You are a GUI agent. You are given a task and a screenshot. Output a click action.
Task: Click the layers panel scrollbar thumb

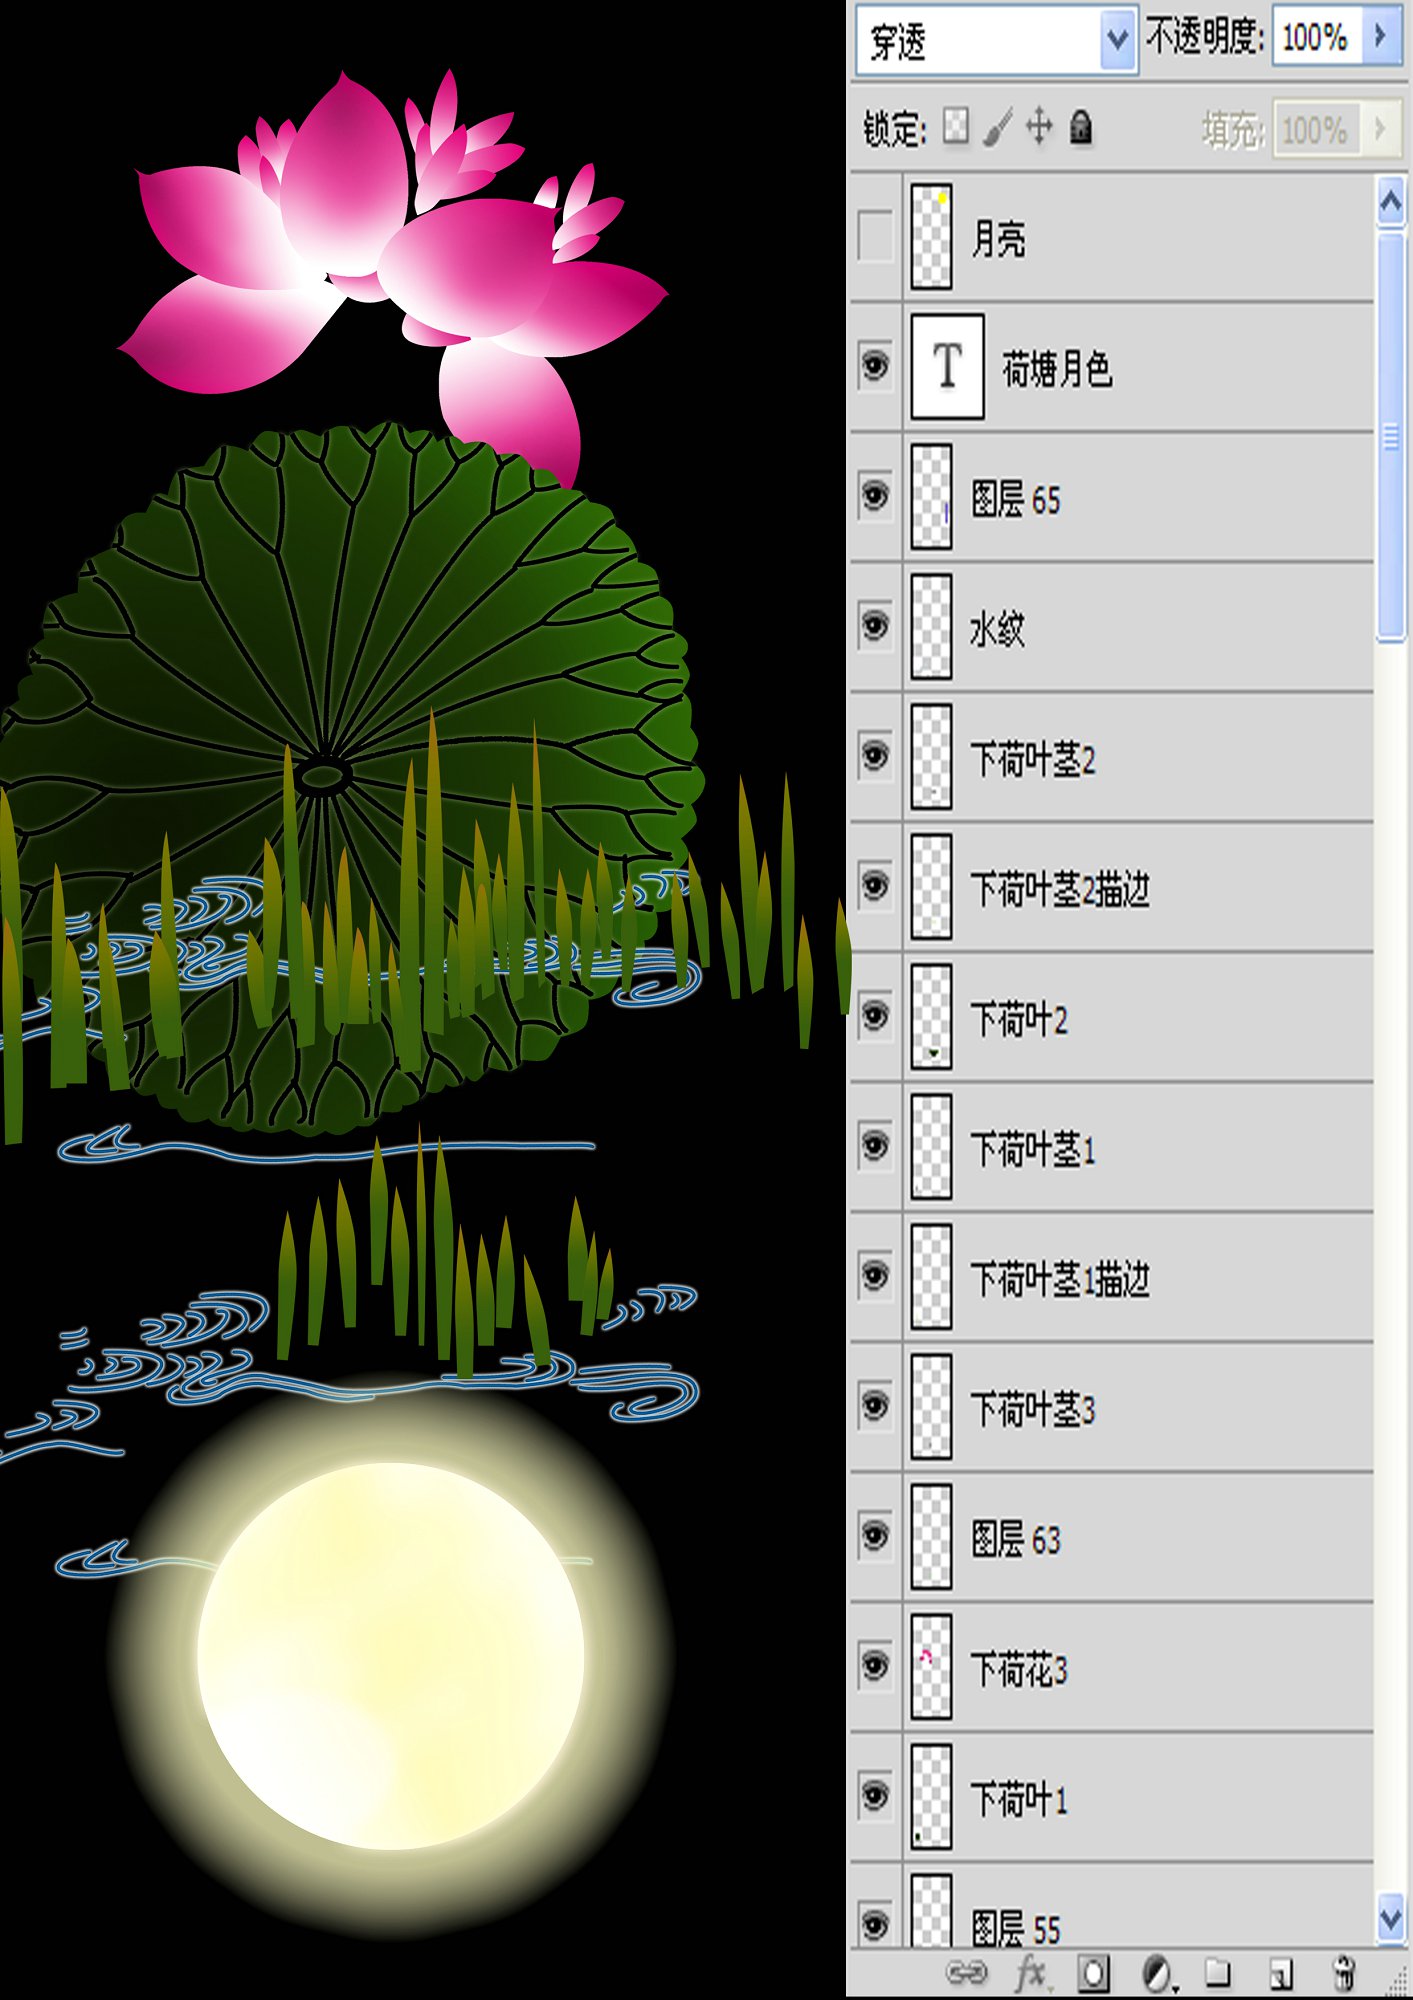[1391, 436]
